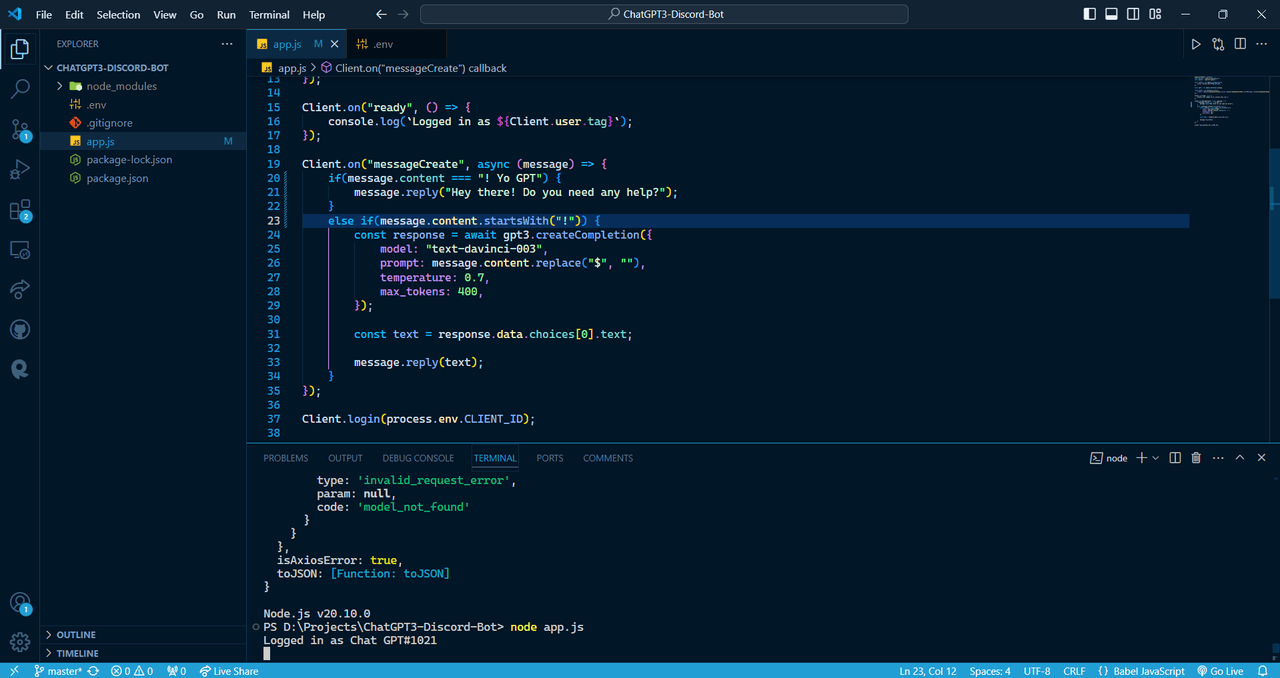Open the Terminal menu
Viewport: 1280px width, 678px height.
269,15
